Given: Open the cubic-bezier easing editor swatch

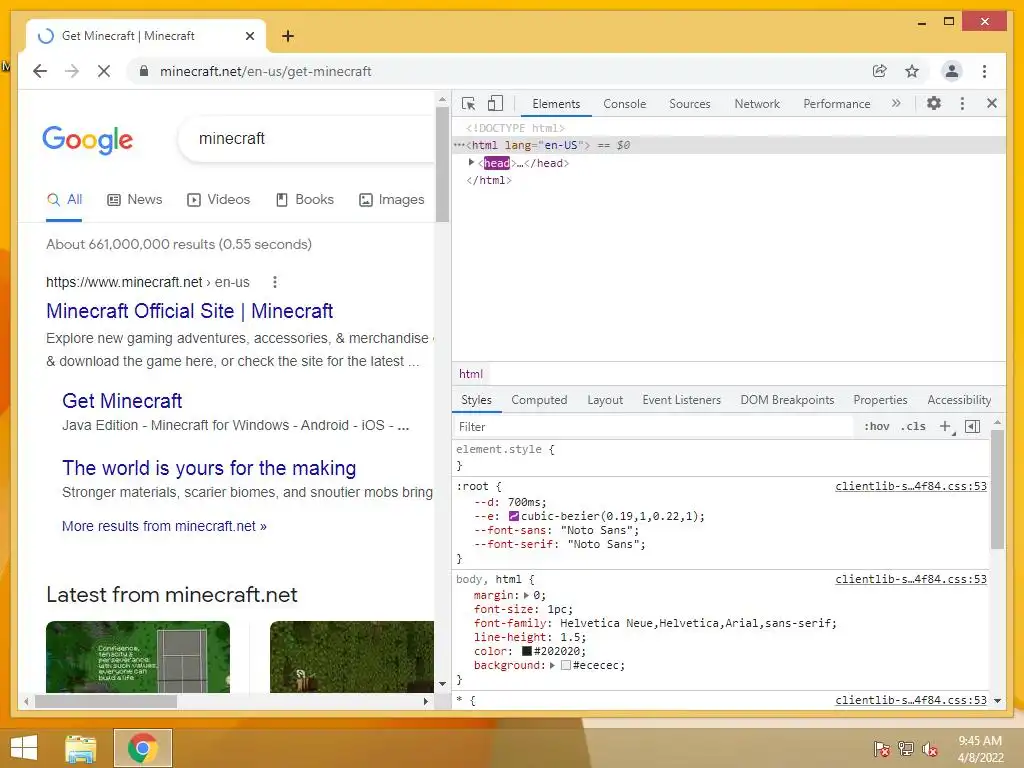Looking at the screenshot, I should pos(514,516).
